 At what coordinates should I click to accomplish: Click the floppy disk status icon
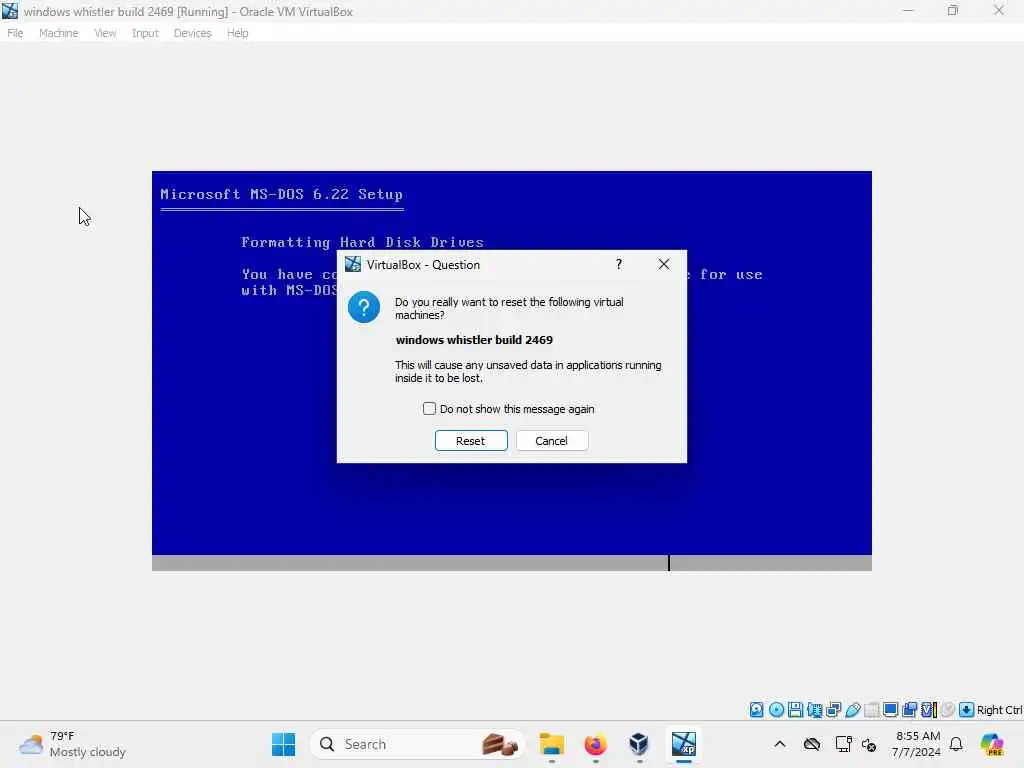click(x=795, y=710)
